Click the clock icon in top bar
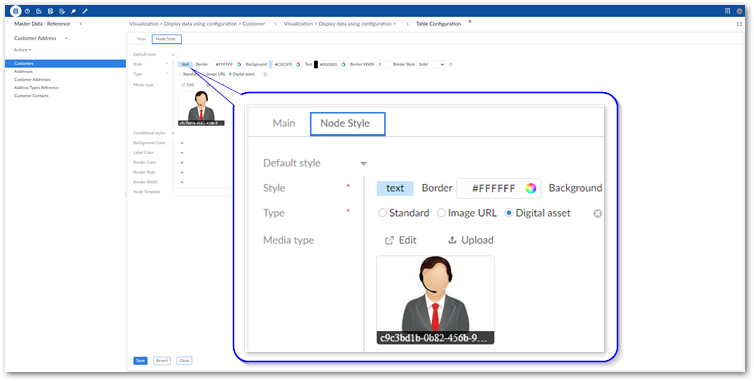 [x=27, y=11]
